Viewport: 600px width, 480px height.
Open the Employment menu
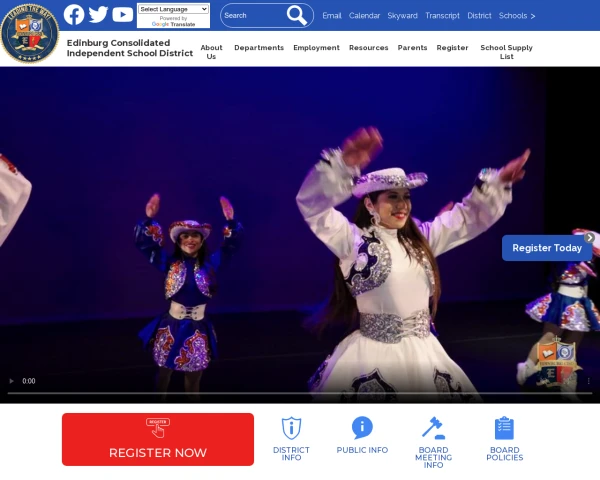[316, 48]
